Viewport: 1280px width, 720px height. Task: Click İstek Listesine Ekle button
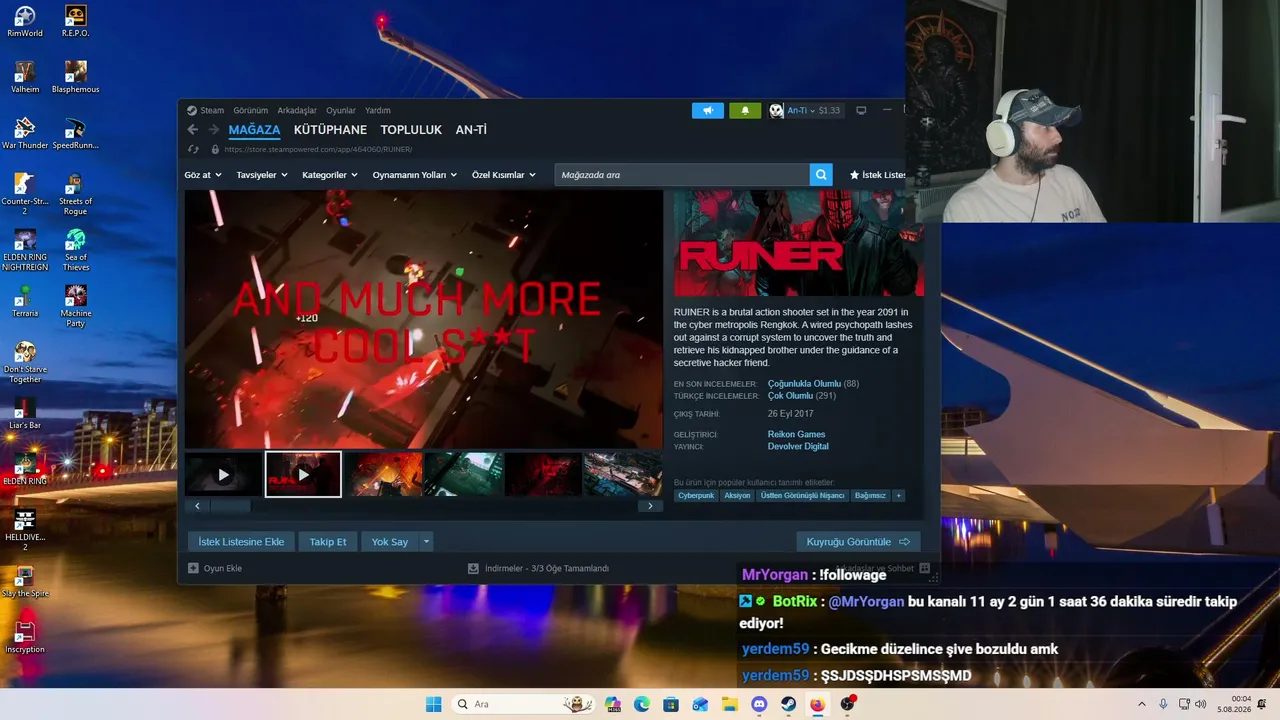coord(241,542)
